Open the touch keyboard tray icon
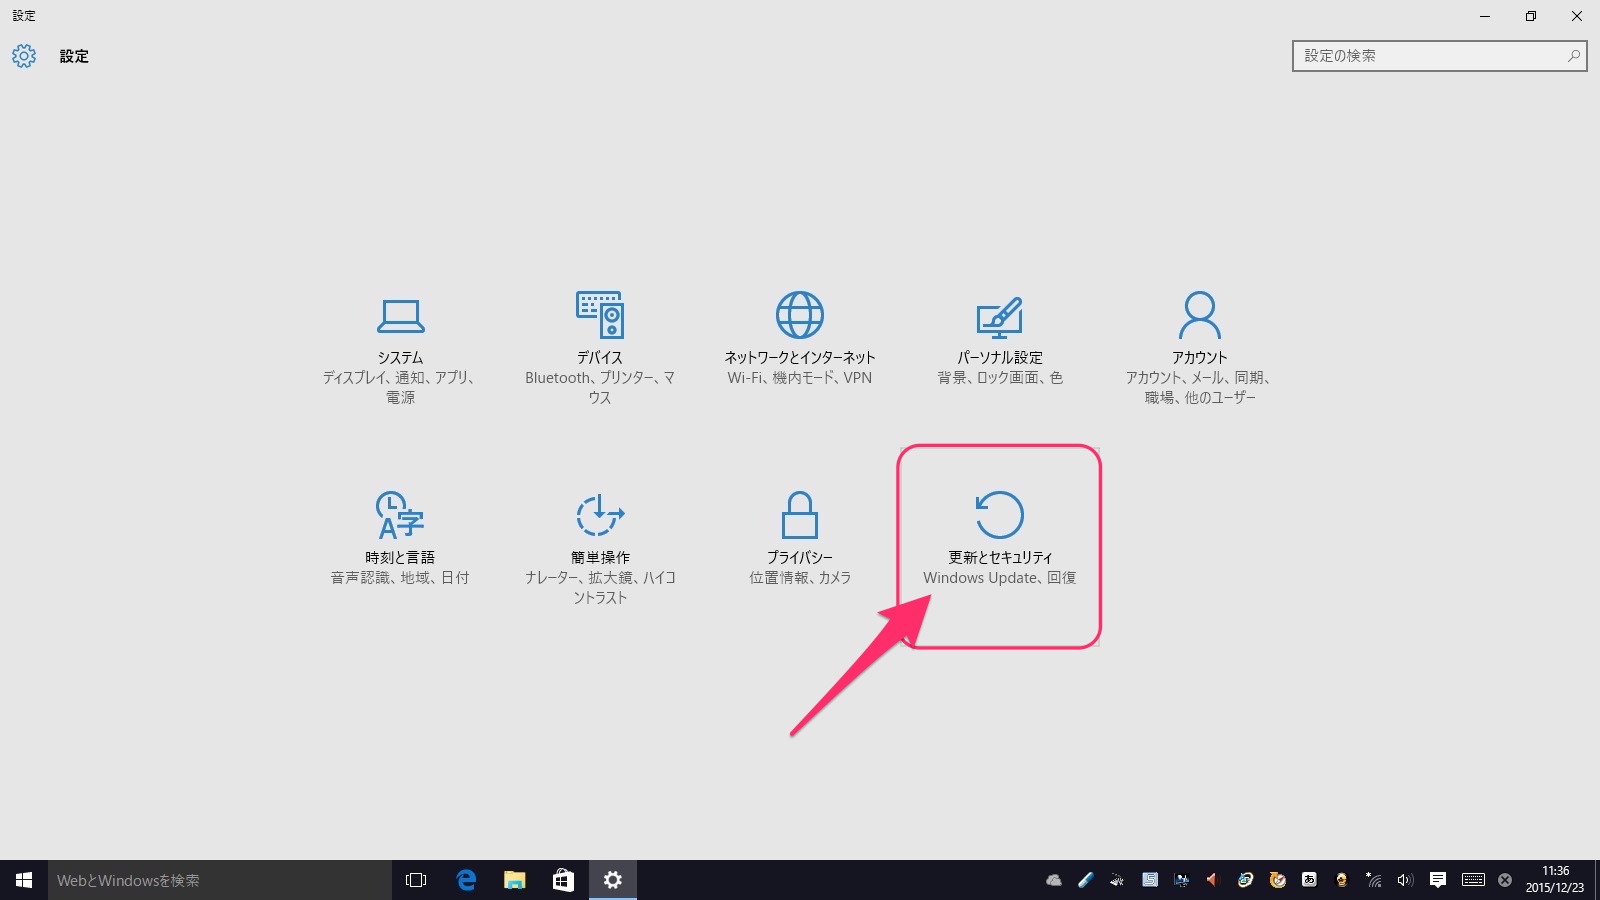This screenshot has height=900, width=1600. pyautogui.click(x=1473, y=880)
